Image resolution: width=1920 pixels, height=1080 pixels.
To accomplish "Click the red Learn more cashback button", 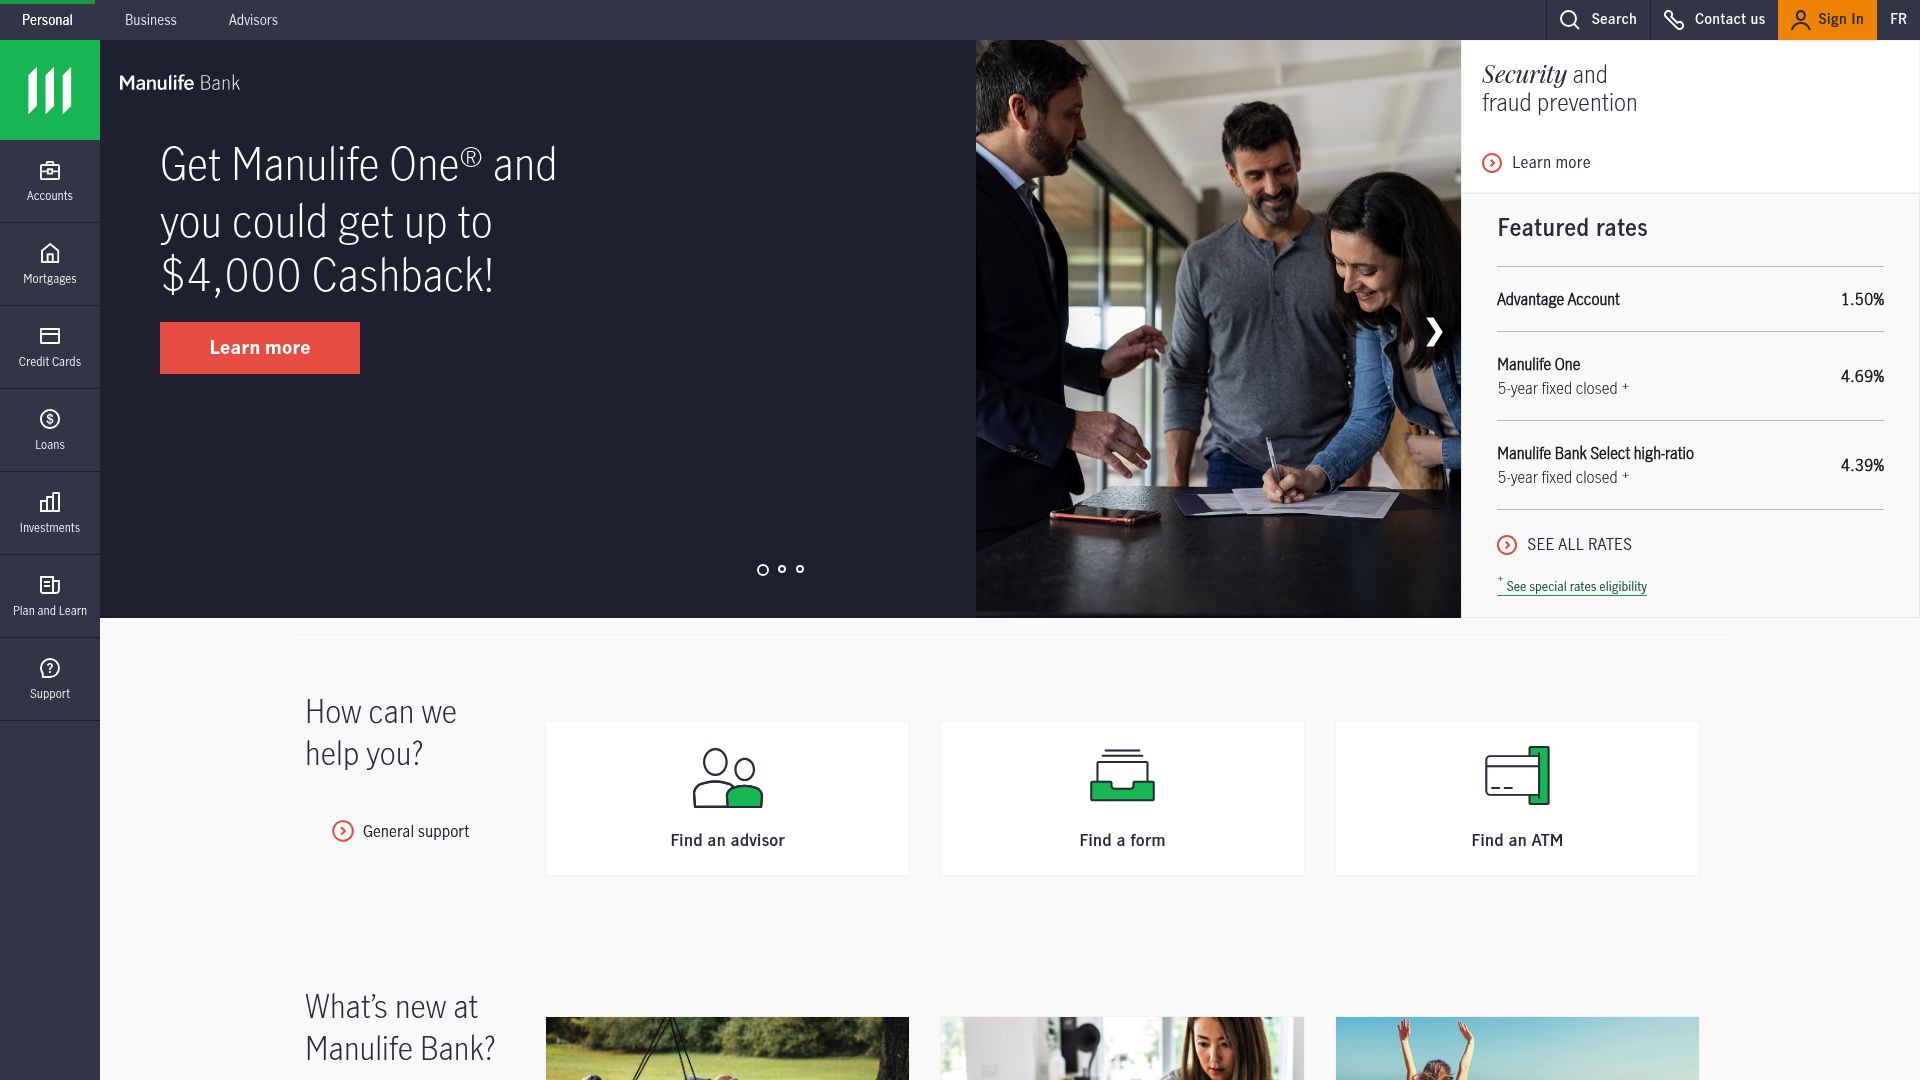I will click(260, 348).
